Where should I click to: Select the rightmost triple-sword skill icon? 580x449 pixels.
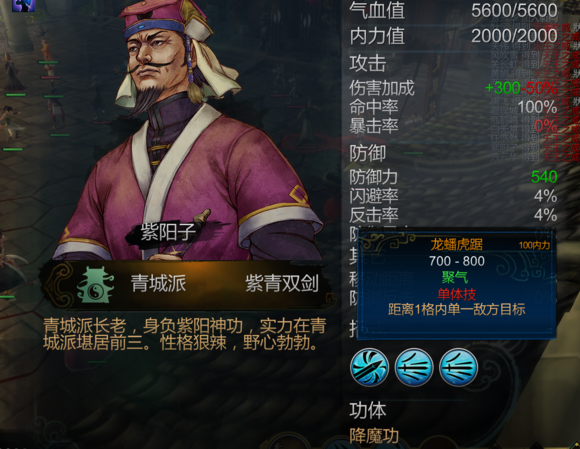[x=458, y=367]
